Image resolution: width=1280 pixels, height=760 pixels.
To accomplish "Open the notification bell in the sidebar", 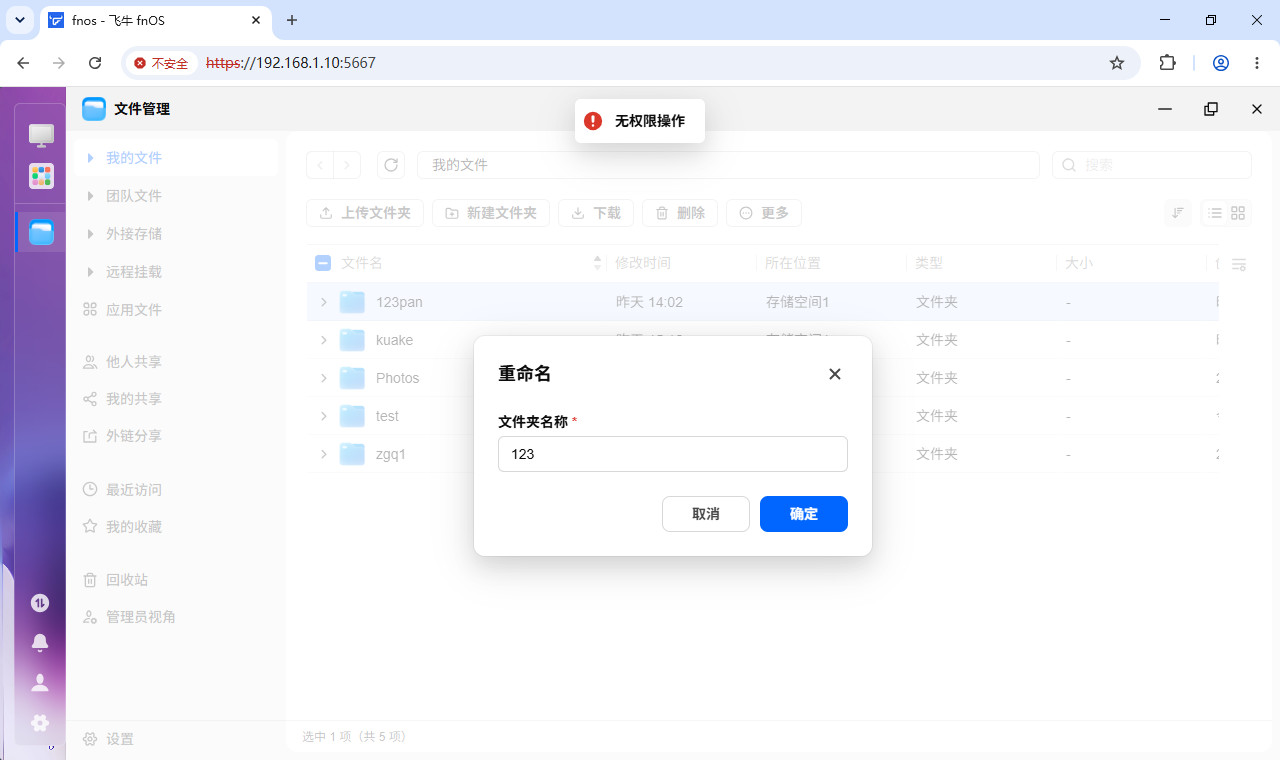I will click(x=40, y=642).
